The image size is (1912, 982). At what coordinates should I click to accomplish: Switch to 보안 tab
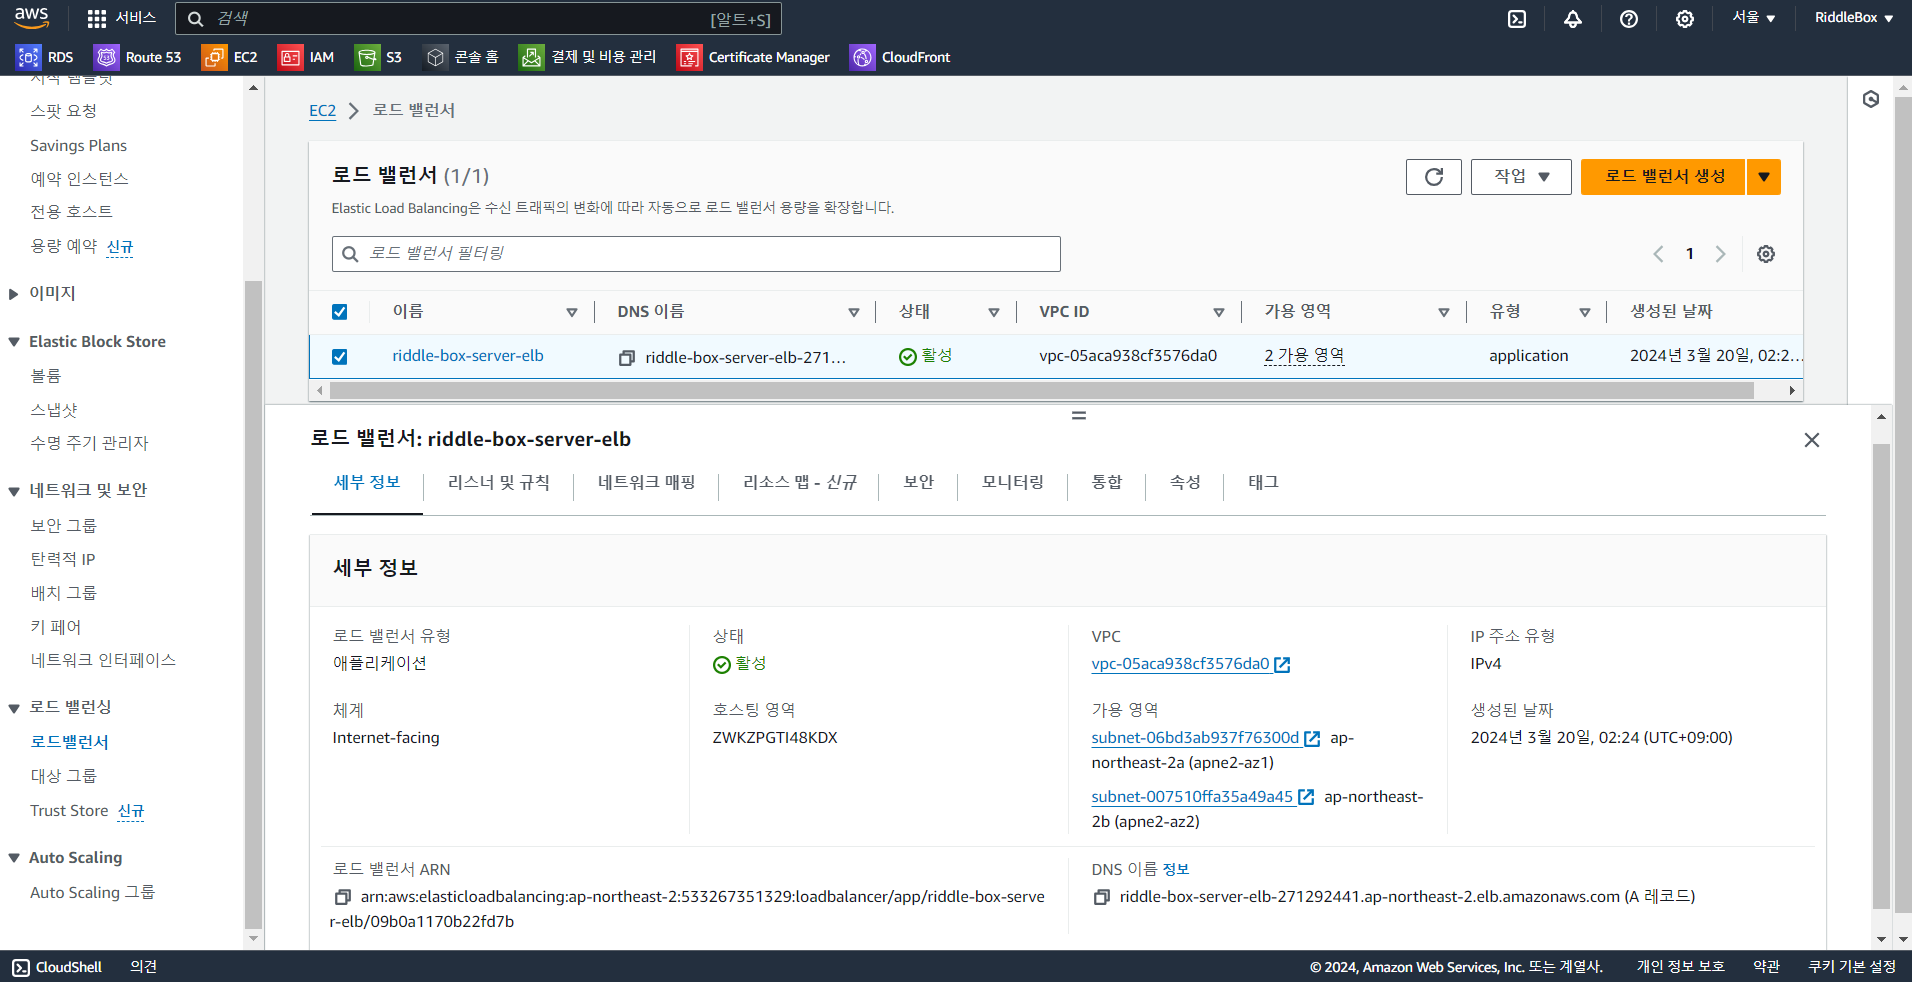918,483
